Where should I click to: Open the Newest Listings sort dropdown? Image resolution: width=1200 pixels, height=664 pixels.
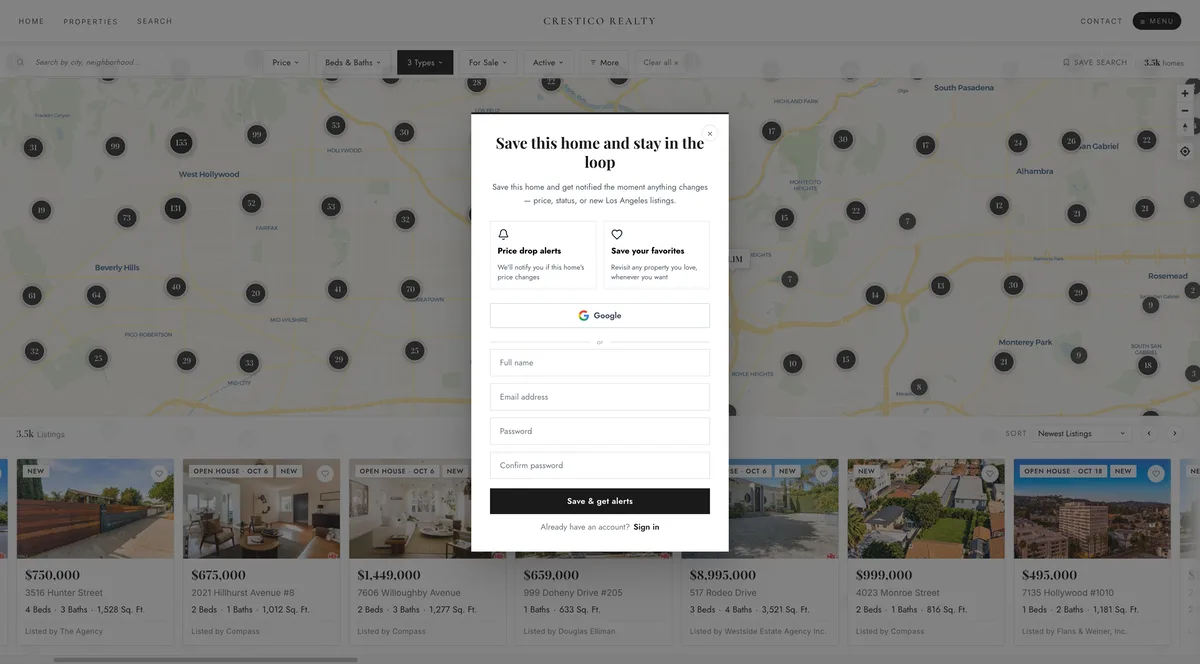1082,433
